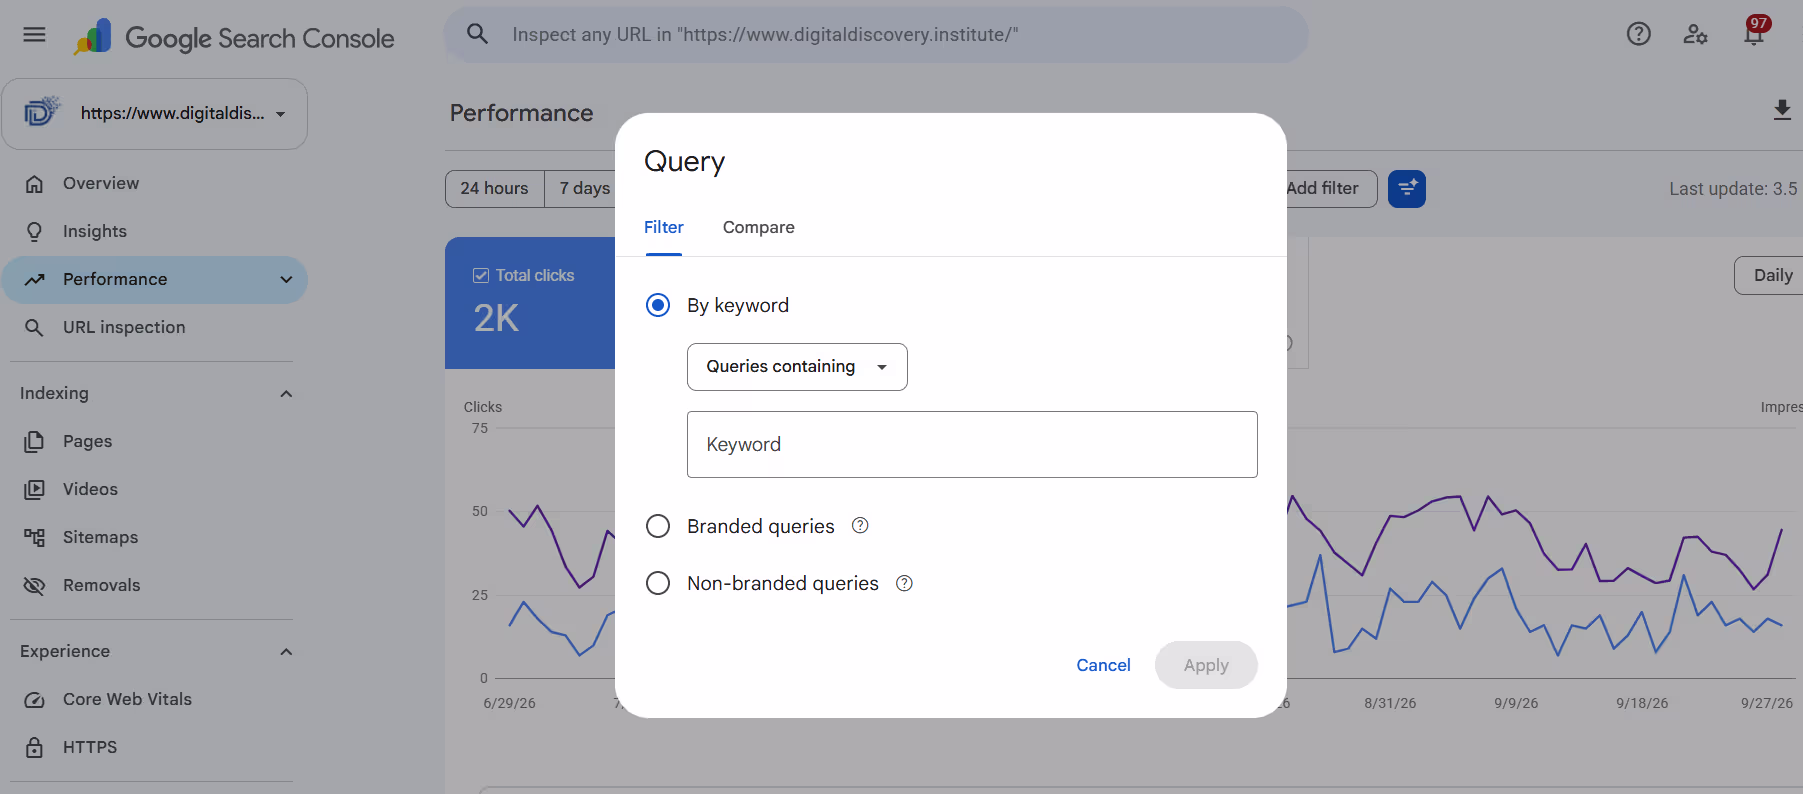Click the Add filter button
The image size is (1803, 794).
point(1330,188)
